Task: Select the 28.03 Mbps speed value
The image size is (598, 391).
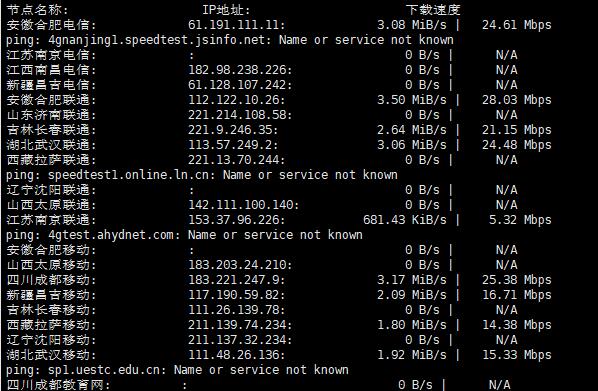Action: tap(516, 100)
